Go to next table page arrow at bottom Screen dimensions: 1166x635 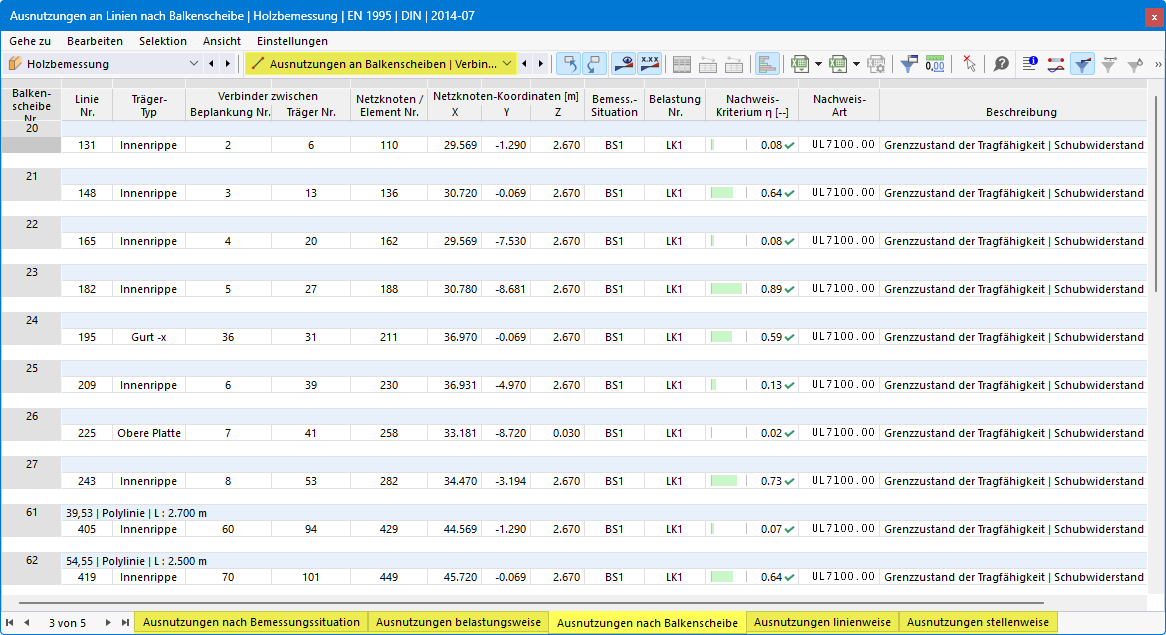pos(108,622)
